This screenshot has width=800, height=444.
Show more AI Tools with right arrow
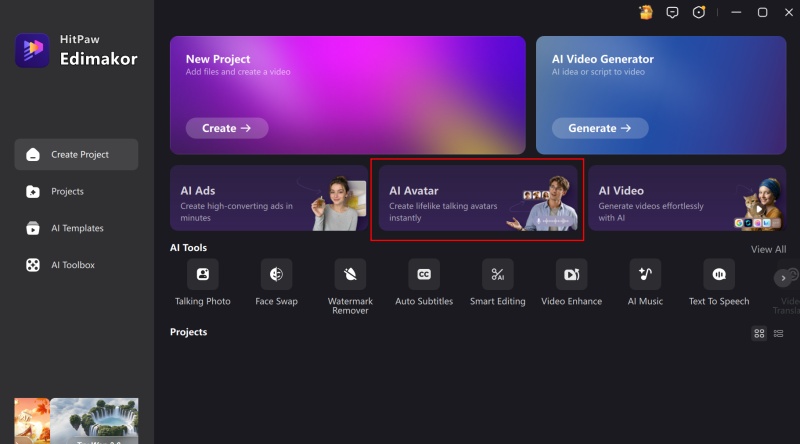(x=783, y=278)
